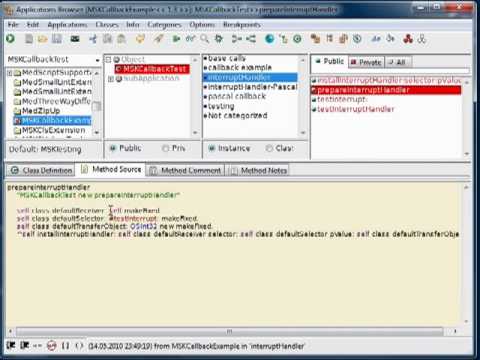Screen dimensions: 480x360
Task: Select the Priv radio button under class pane
Action: click(x=165, y=148)
